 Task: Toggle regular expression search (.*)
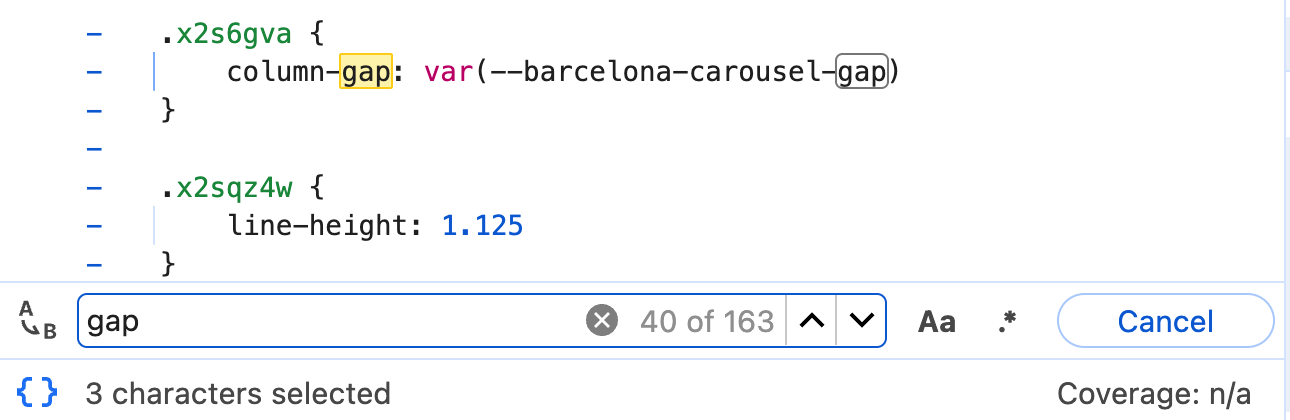coord(1007,321)
